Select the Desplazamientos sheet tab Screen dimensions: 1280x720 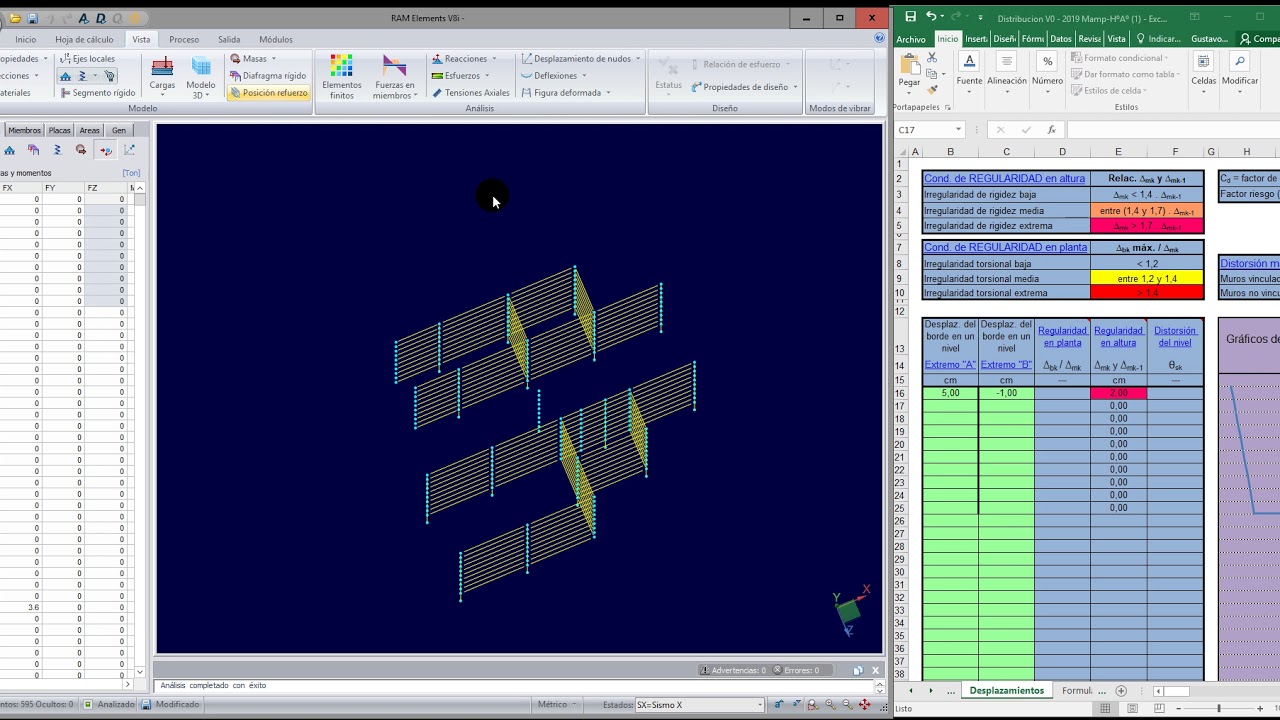[x=1006, y=691]
